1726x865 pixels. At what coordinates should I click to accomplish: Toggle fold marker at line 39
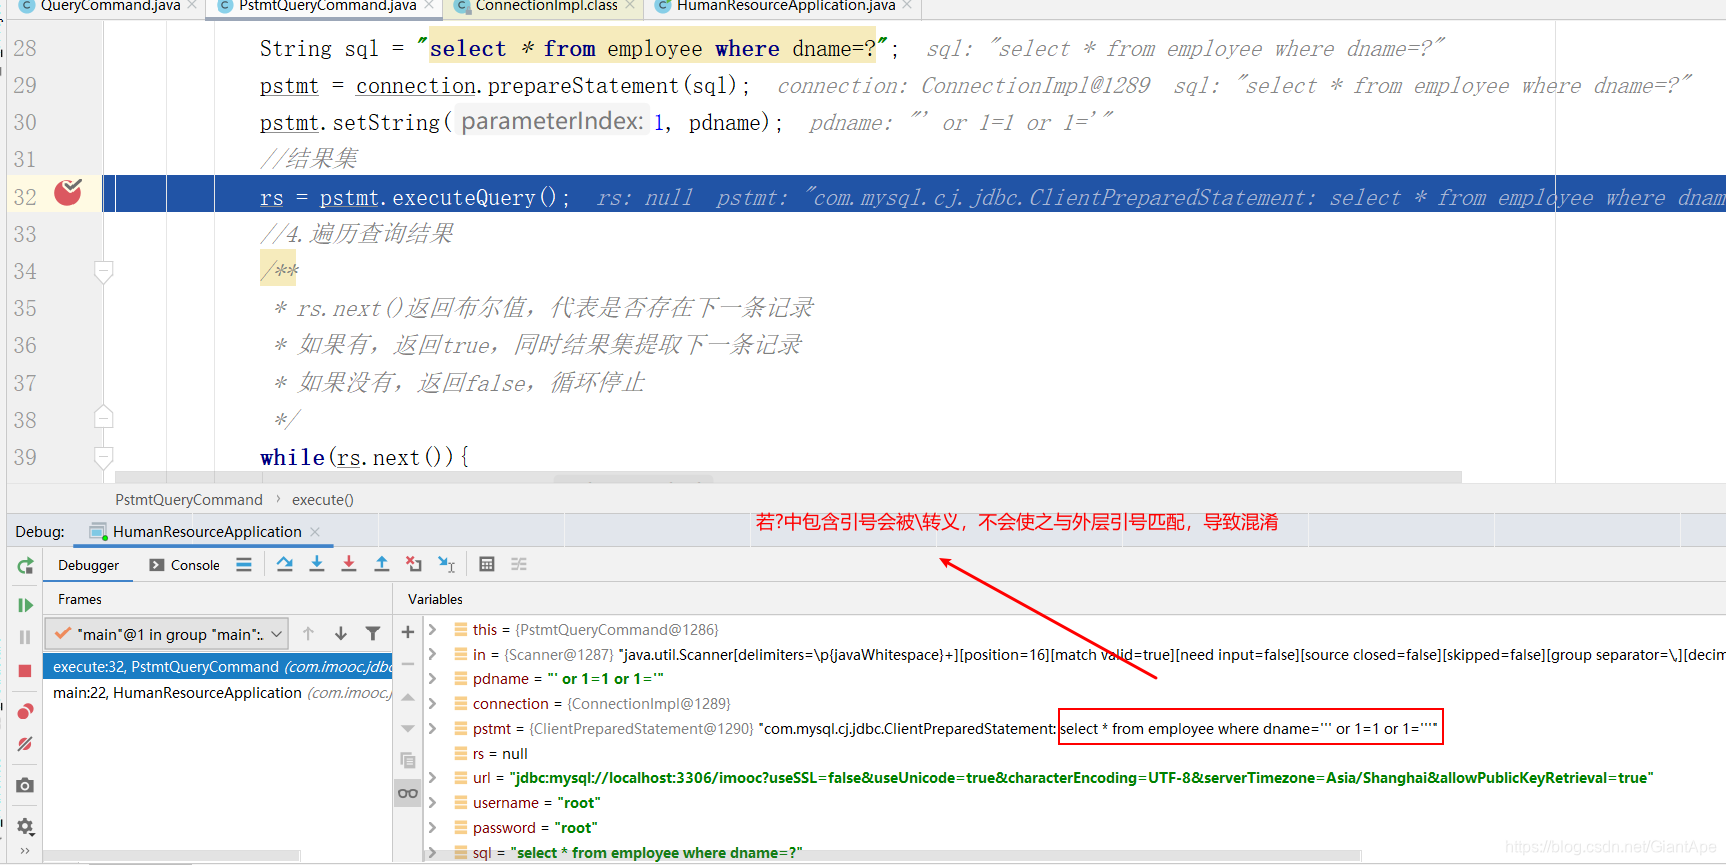click(103, 457)
